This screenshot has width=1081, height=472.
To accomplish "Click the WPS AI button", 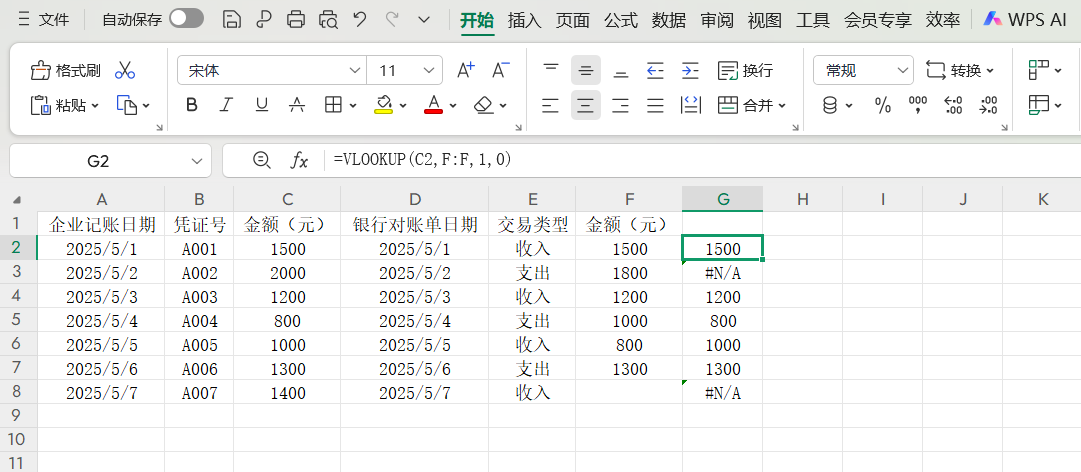I will pos(1025,19).
